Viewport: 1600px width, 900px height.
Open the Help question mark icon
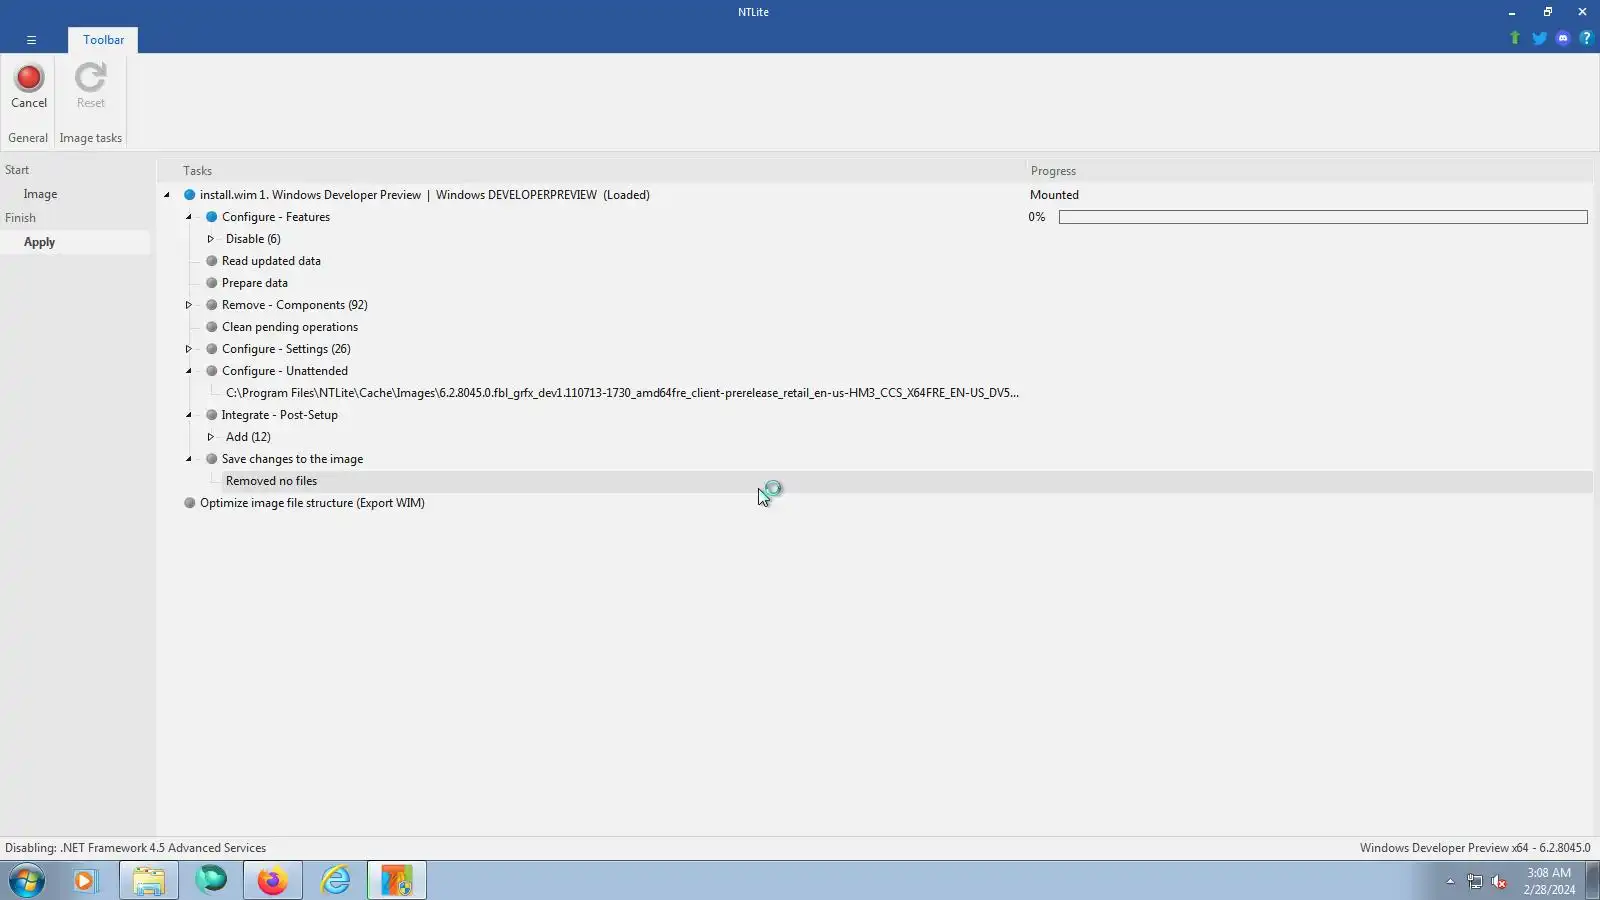[1586, 38]
